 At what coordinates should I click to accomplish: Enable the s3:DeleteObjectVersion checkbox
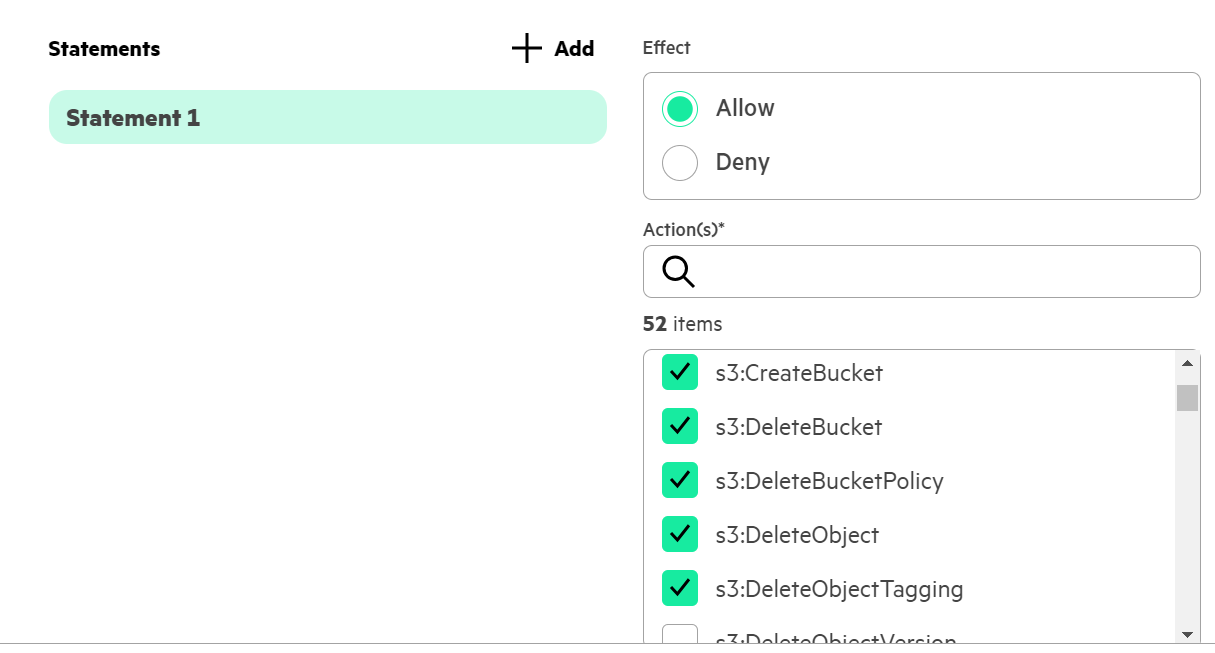(680, 636)
